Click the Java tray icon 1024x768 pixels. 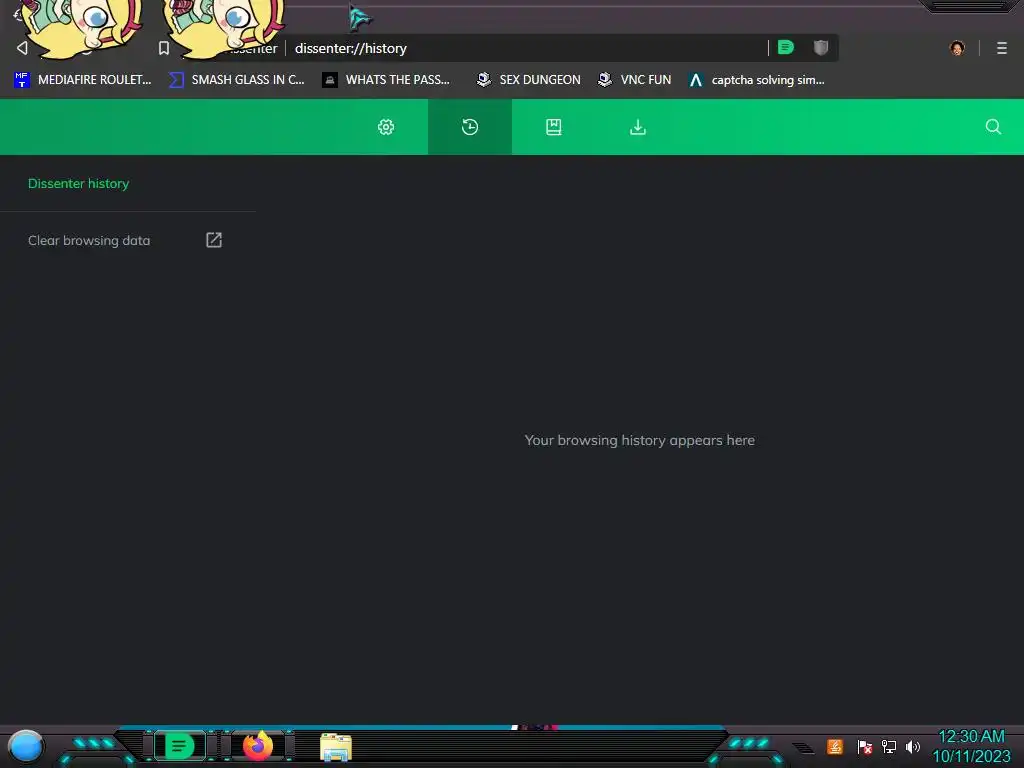click(835, 746)
